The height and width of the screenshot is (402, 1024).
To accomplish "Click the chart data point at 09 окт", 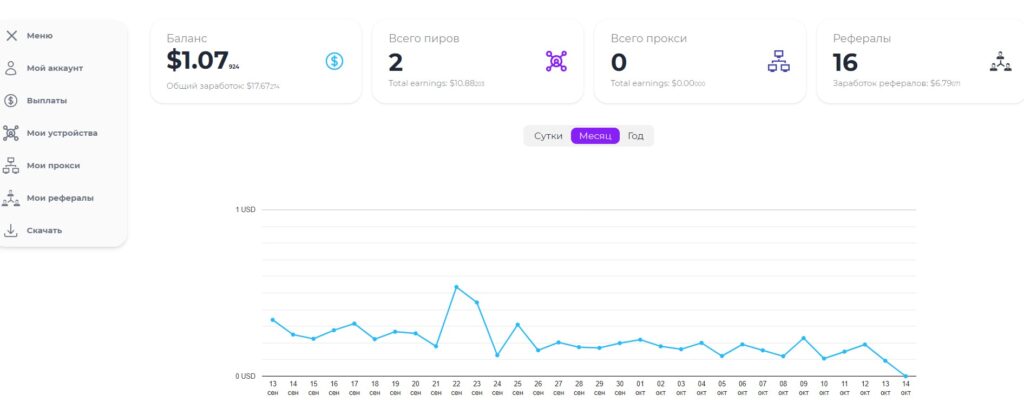I will (803, 338).
